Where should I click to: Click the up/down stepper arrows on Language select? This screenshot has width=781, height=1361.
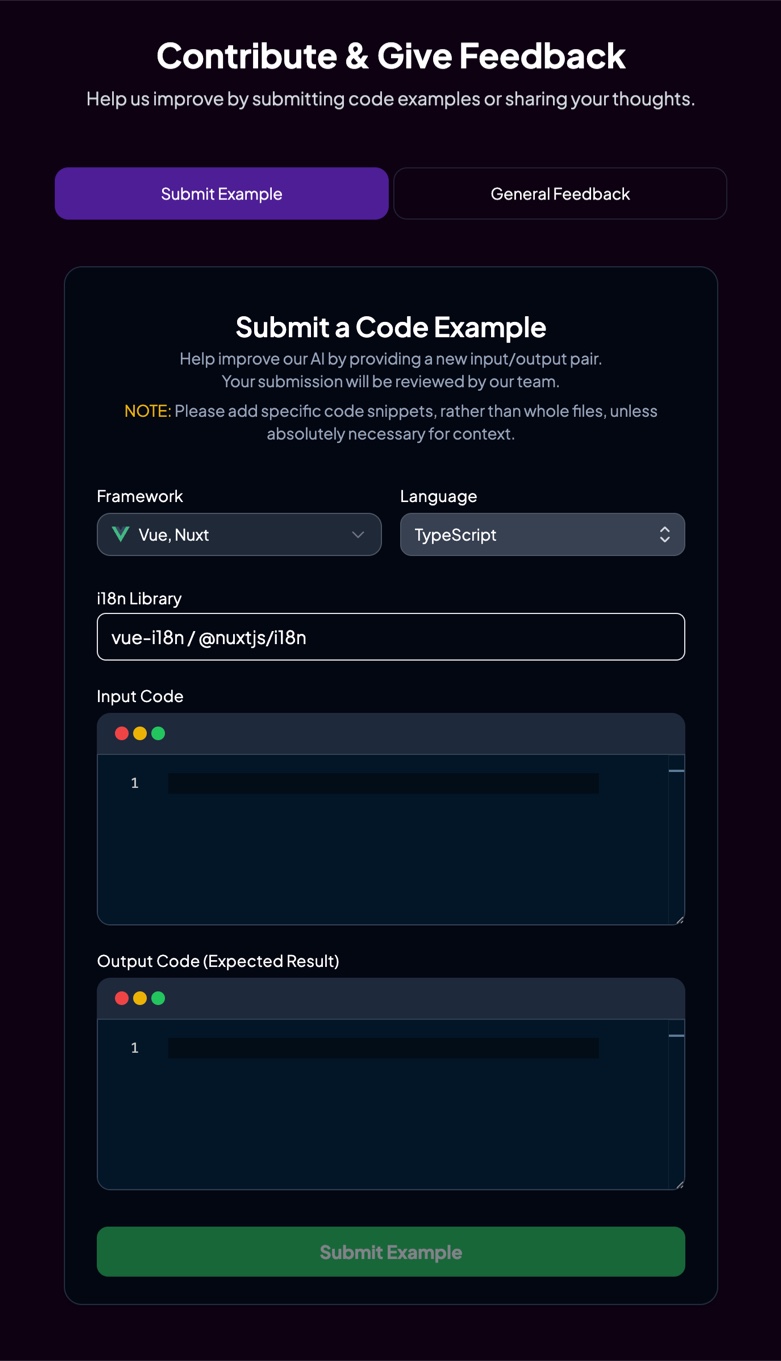click(665, 534)
